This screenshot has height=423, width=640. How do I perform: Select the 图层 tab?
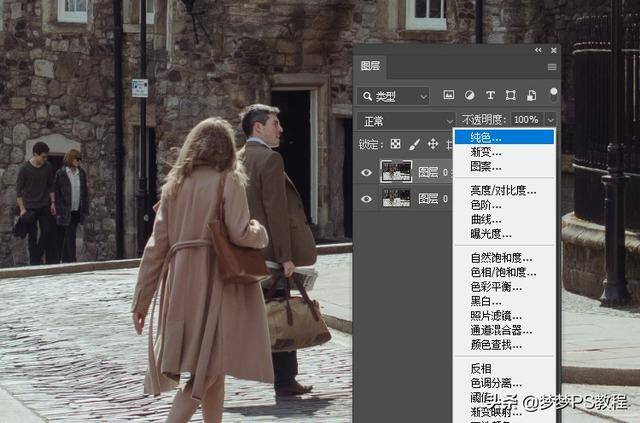pos(370,66)
